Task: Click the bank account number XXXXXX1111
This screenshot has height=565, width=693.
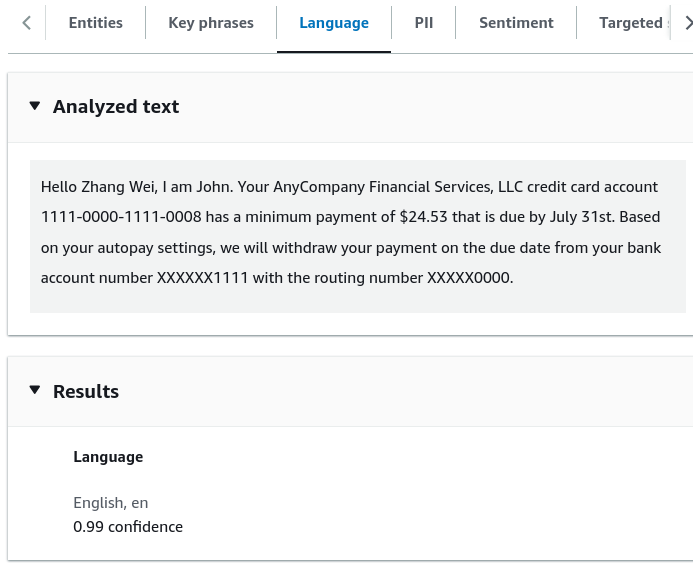Action: [x=202, y=278]
